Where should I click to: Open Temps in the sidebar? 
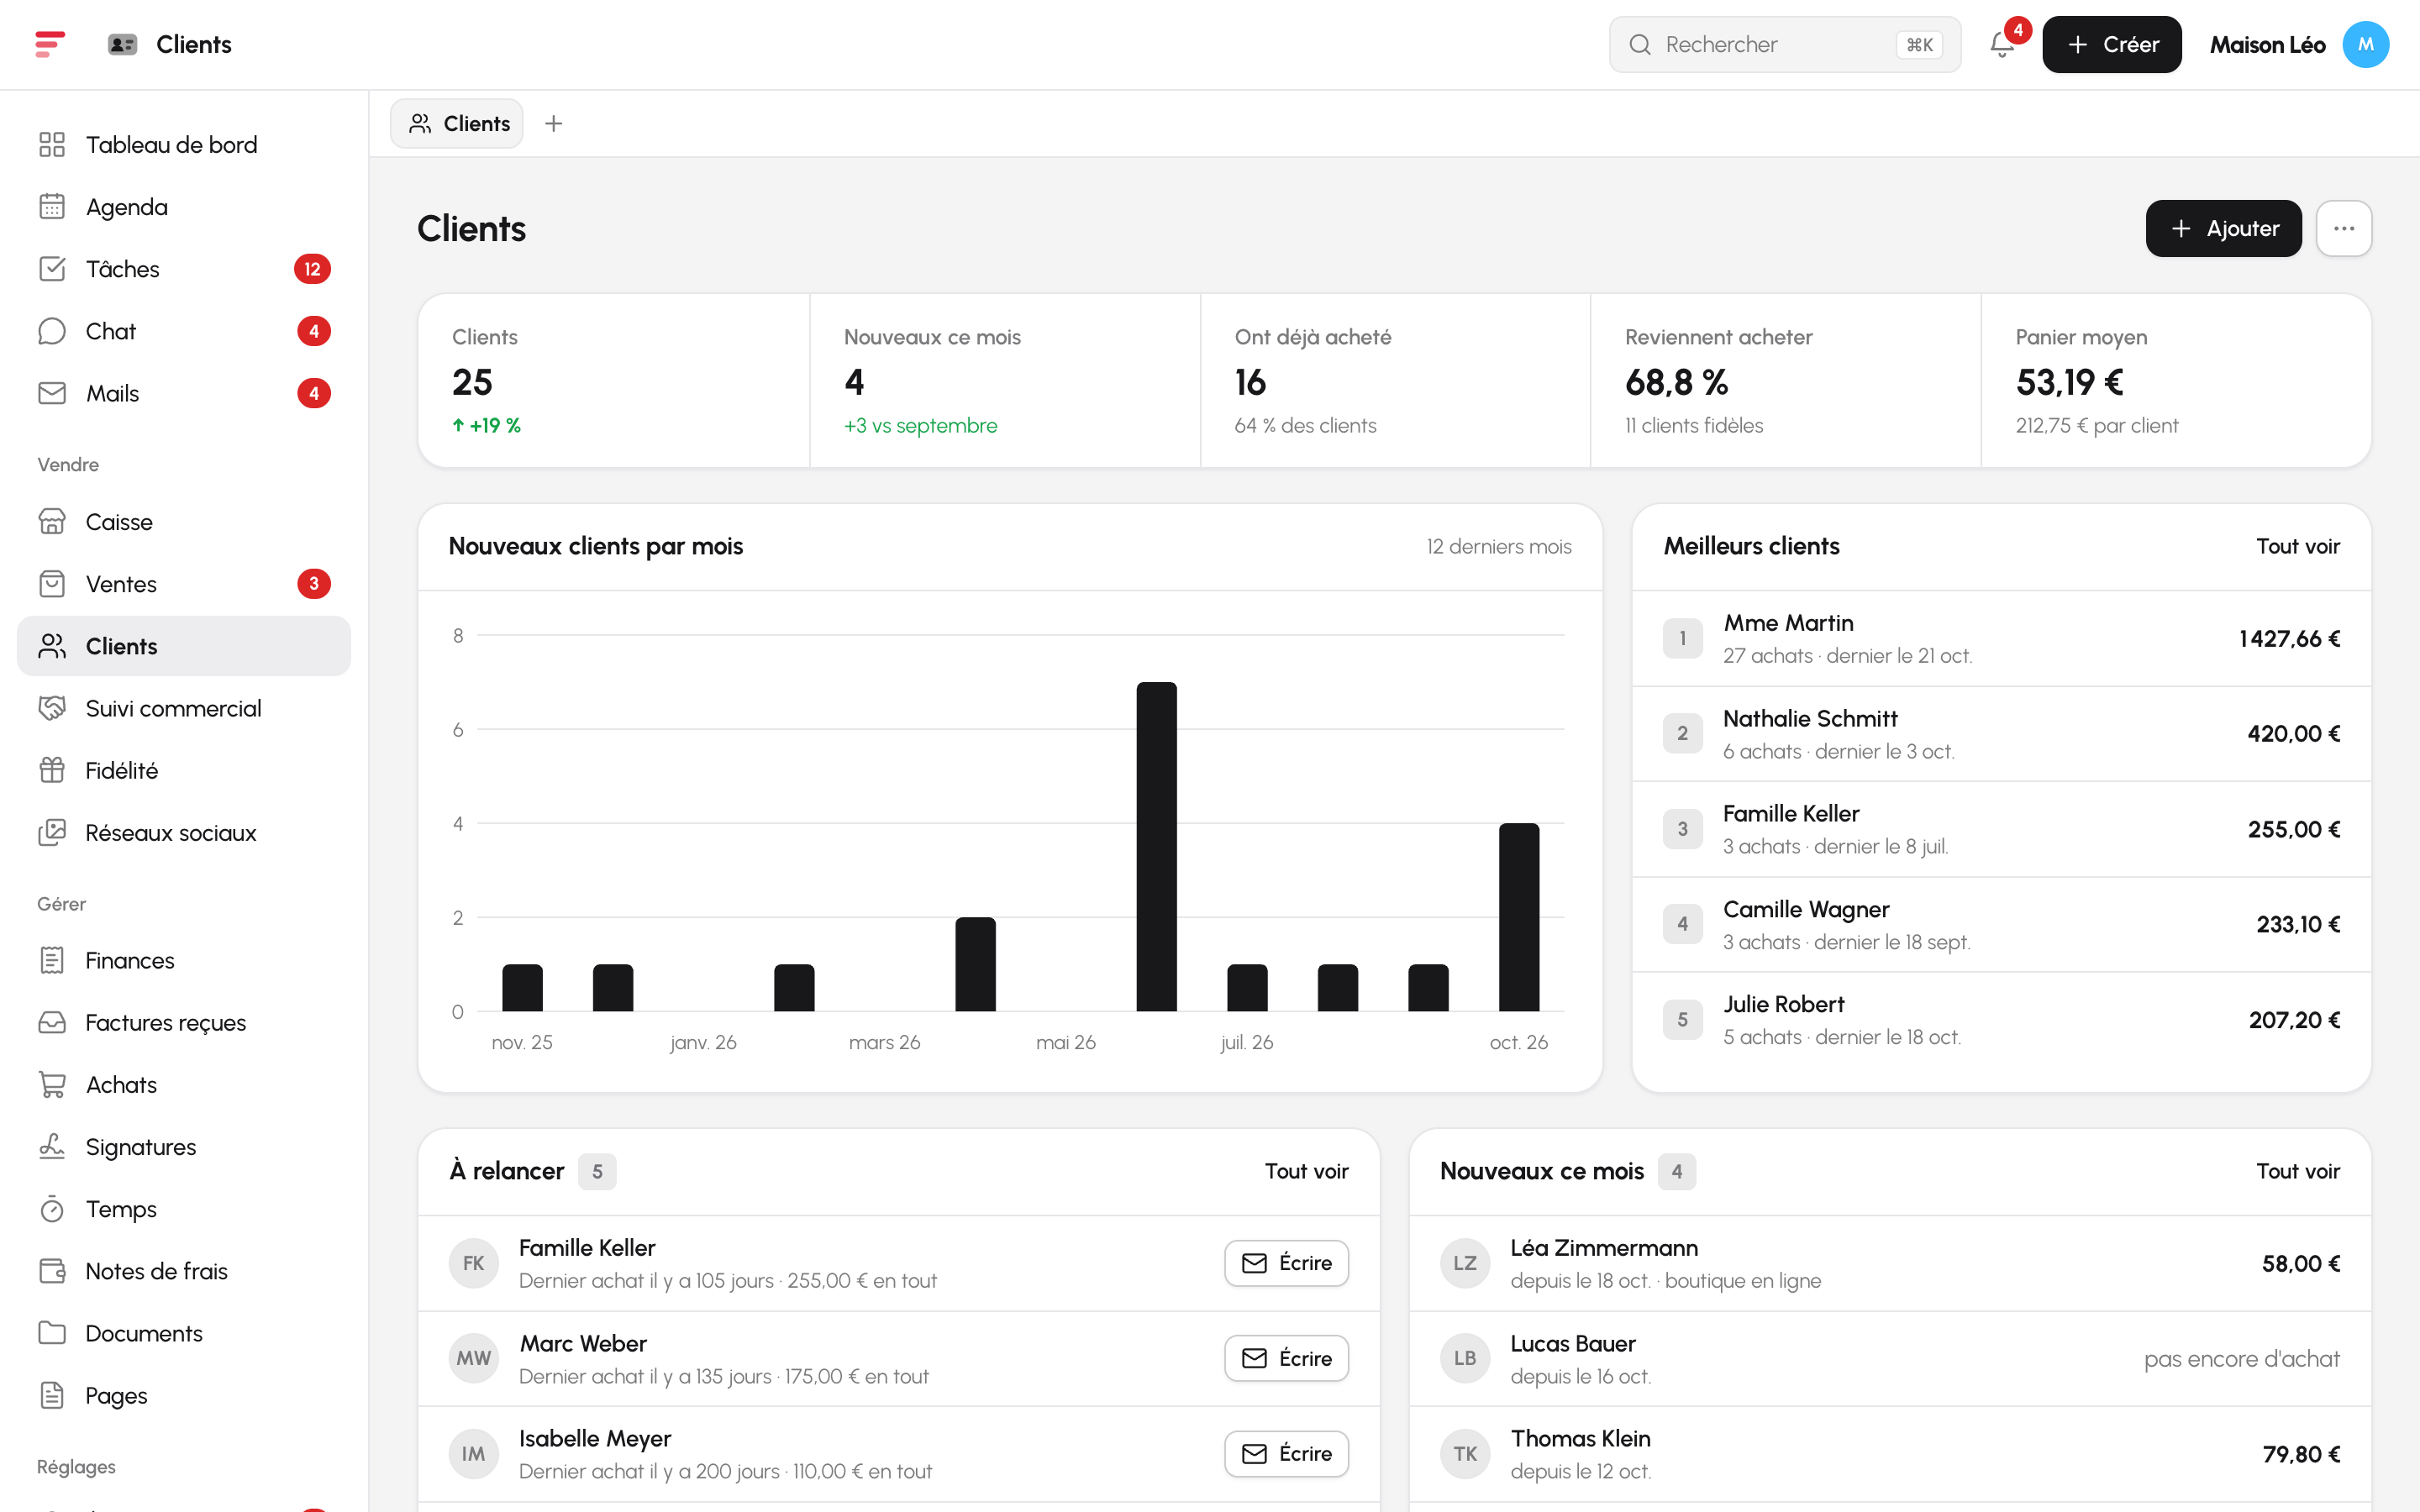[184, 1209]
